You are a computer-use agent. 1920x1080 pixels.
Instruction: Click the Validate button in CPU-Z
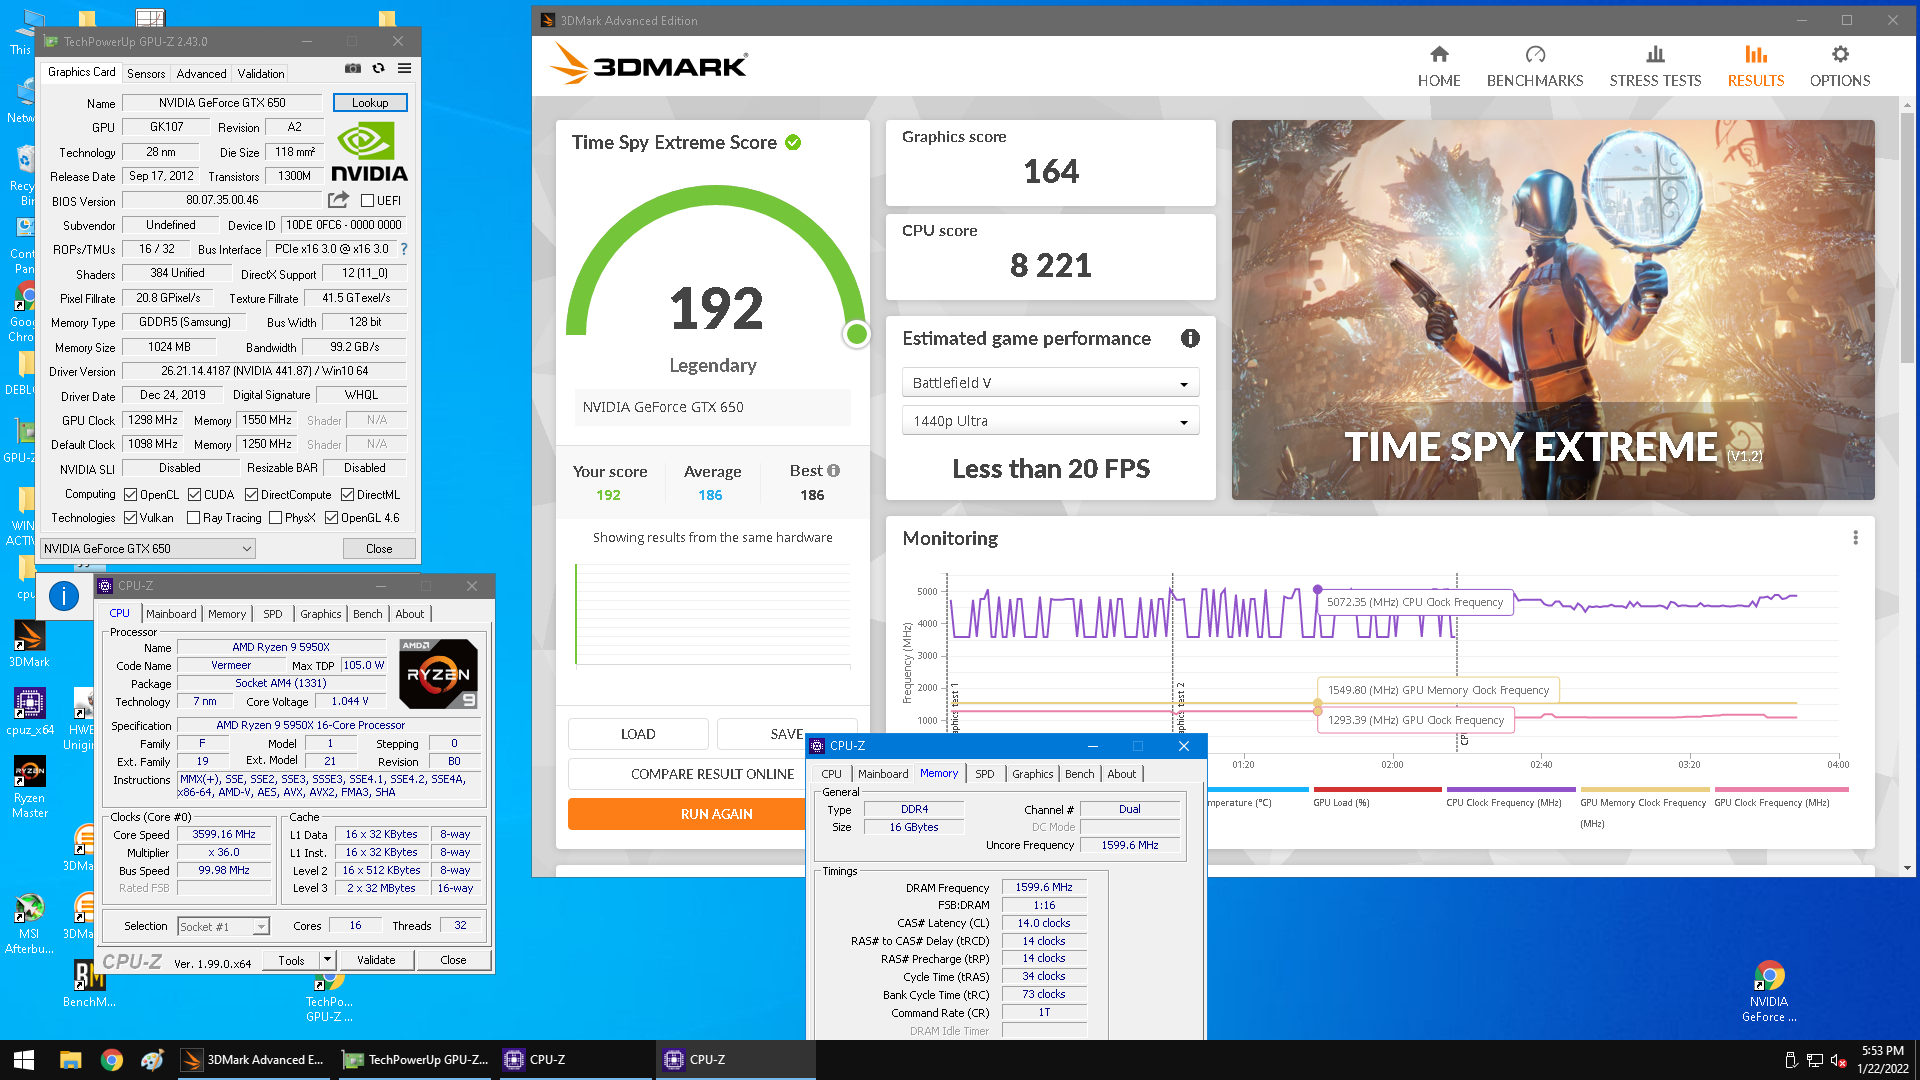coord(376,959)
